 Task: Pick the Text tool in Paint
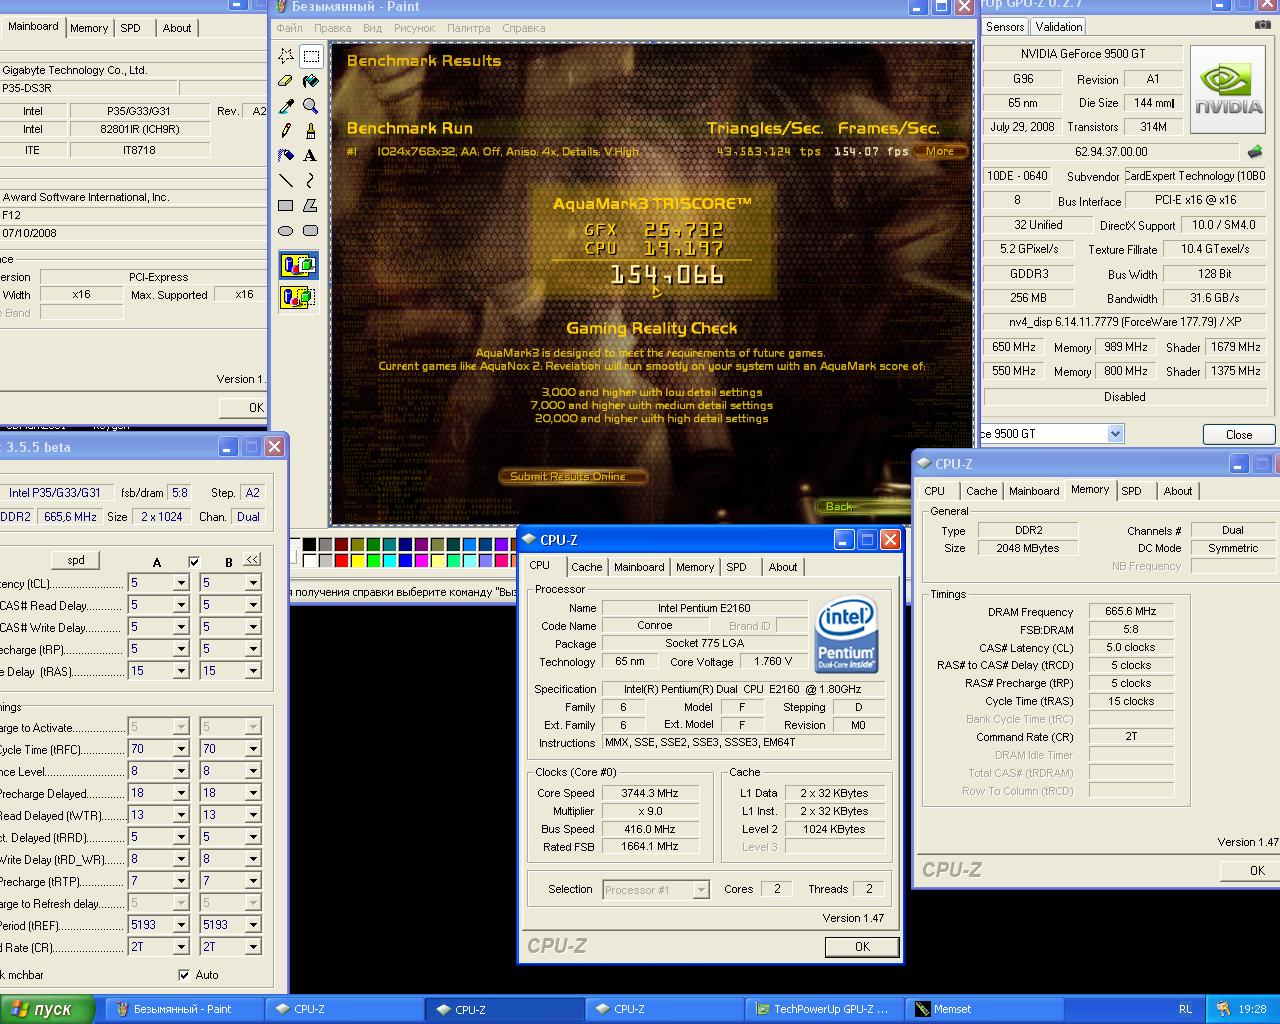coord(311,156)
